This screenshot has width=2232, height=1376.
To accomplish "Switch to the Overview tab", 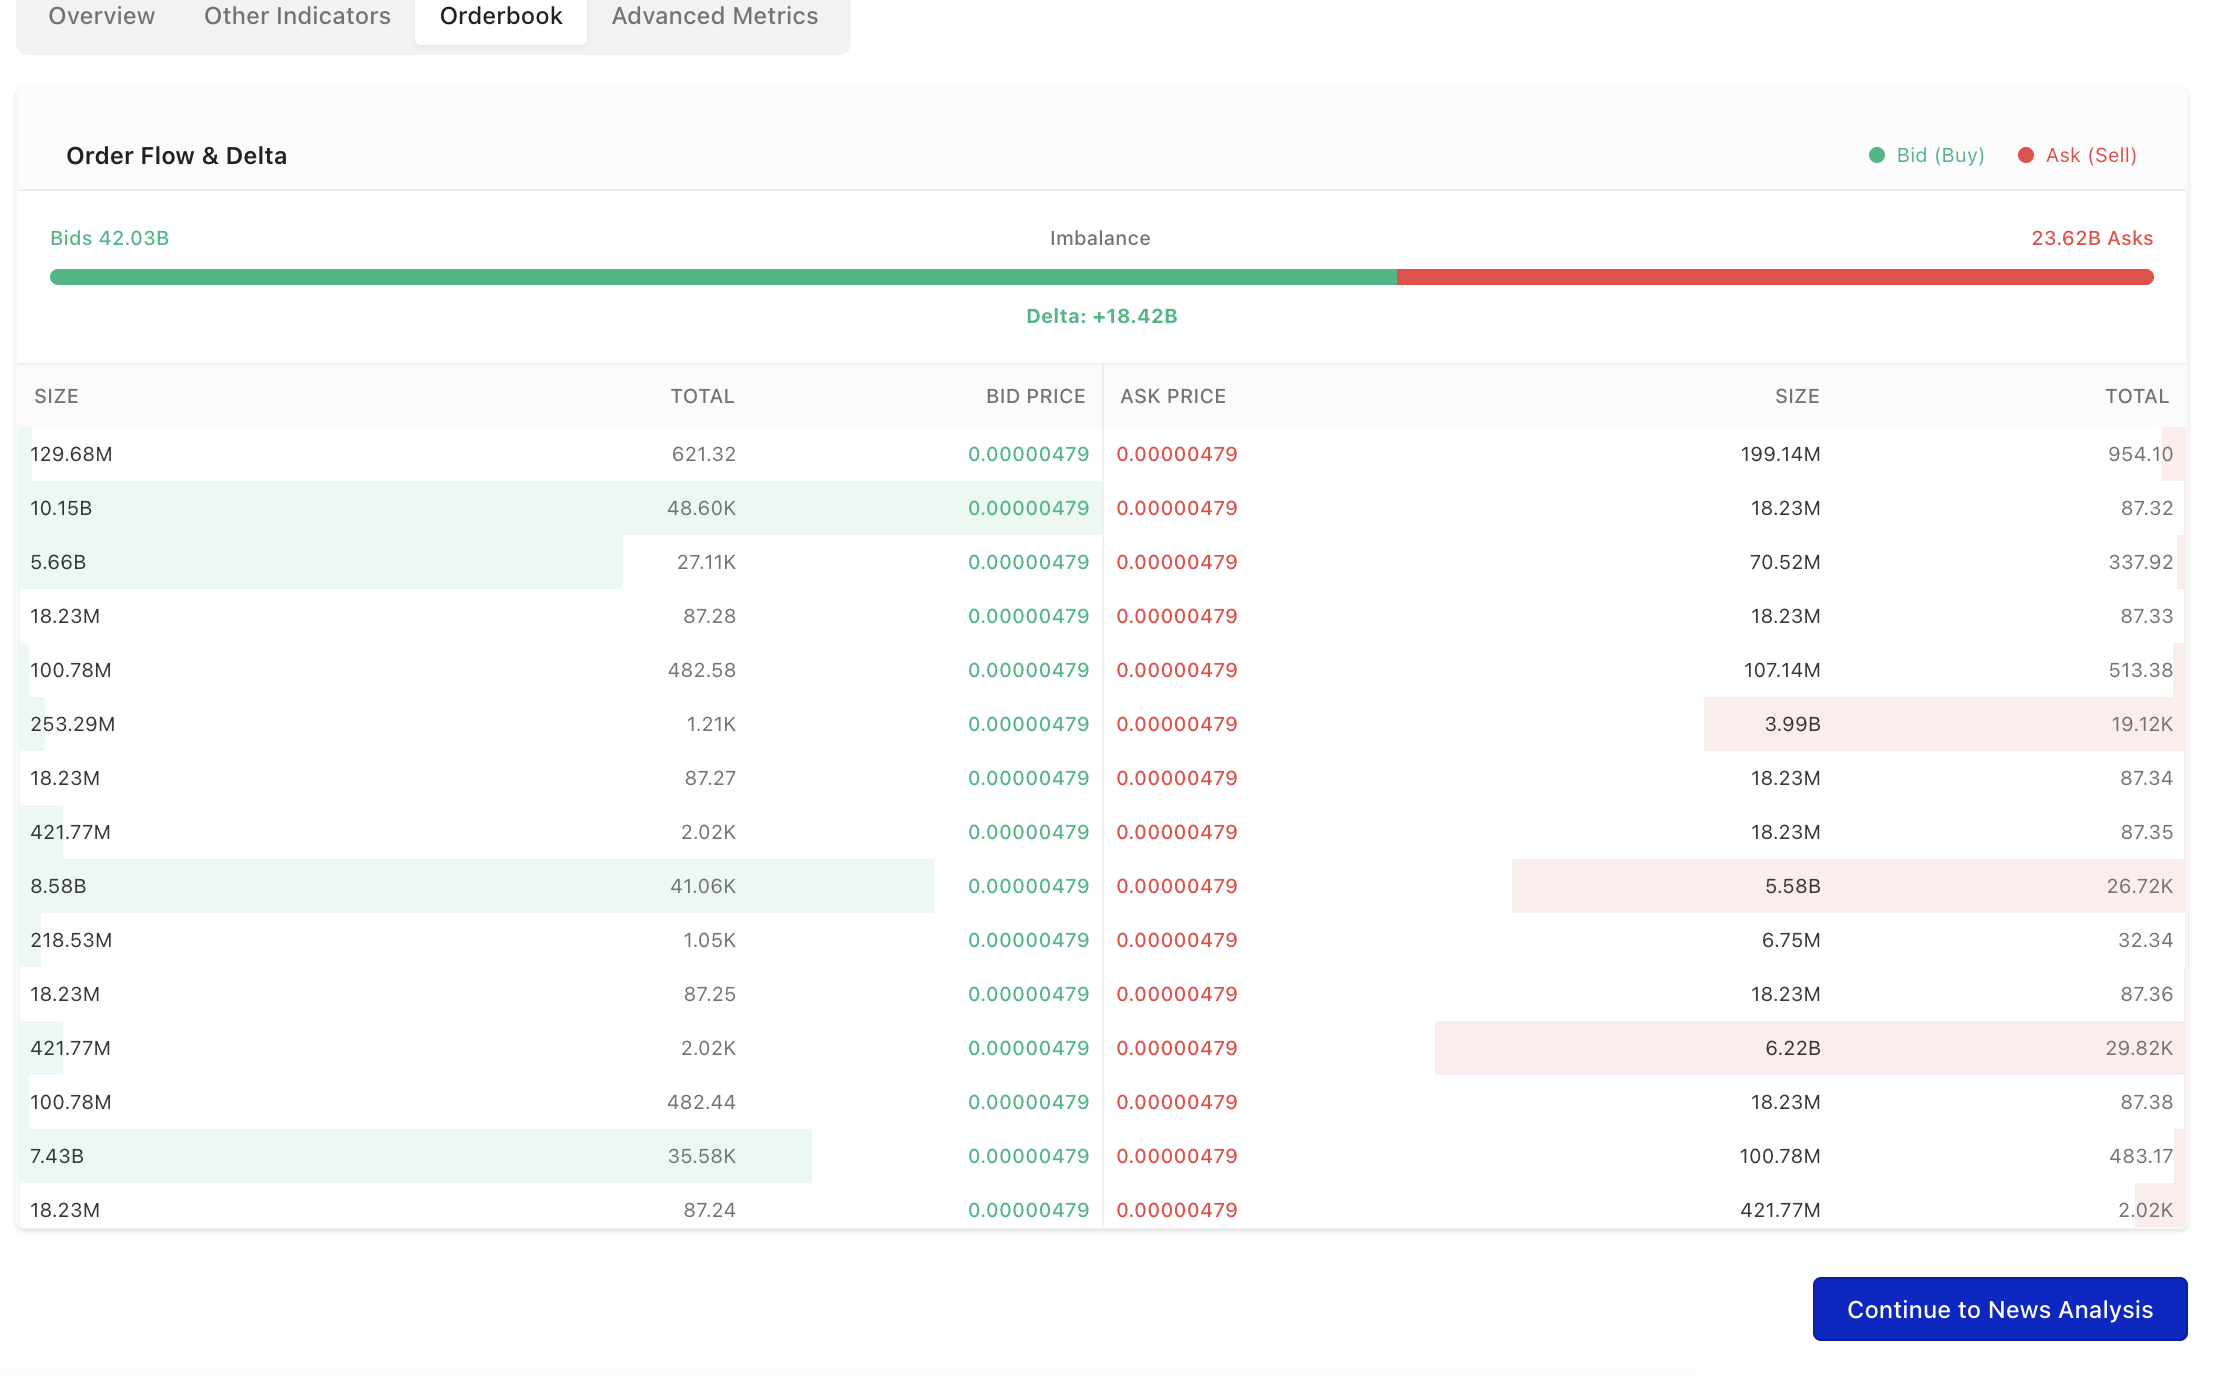I will [100, 16].
